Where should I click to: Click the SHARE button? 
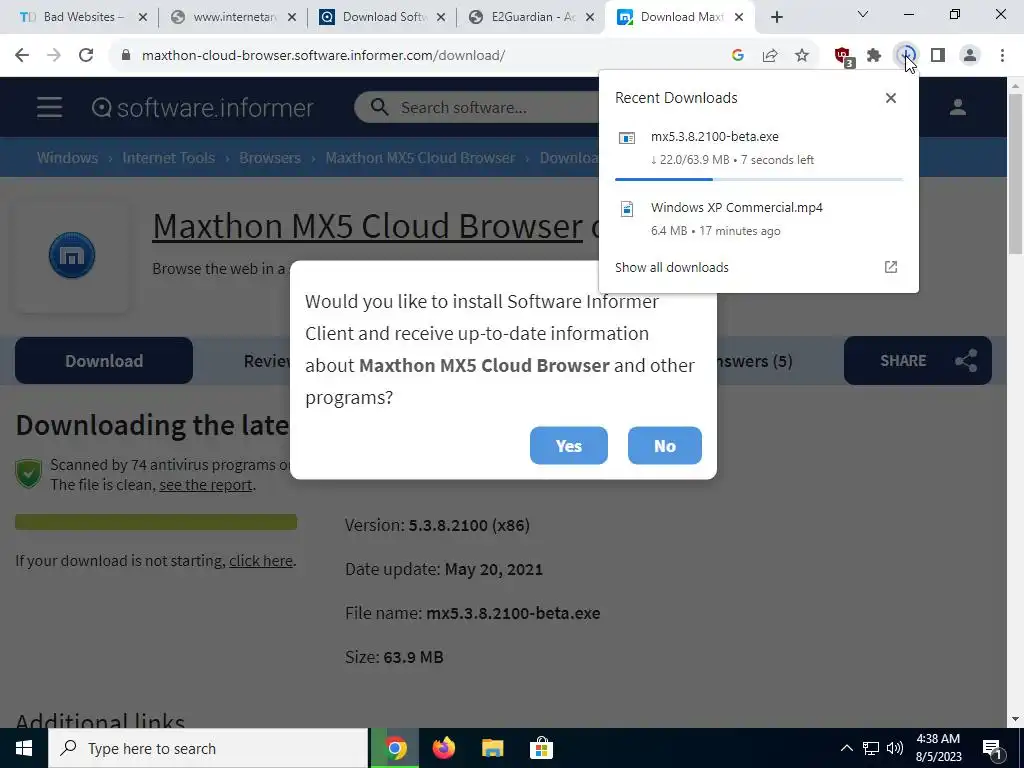pos(918,360)
